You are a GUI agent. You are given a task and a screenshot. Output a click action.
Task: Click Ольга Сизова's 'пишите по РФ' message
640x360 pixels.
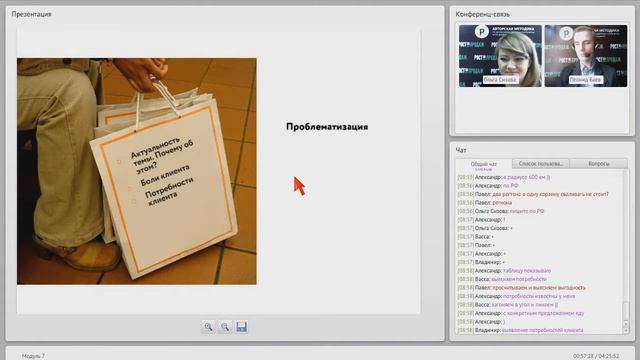point(501,211)
